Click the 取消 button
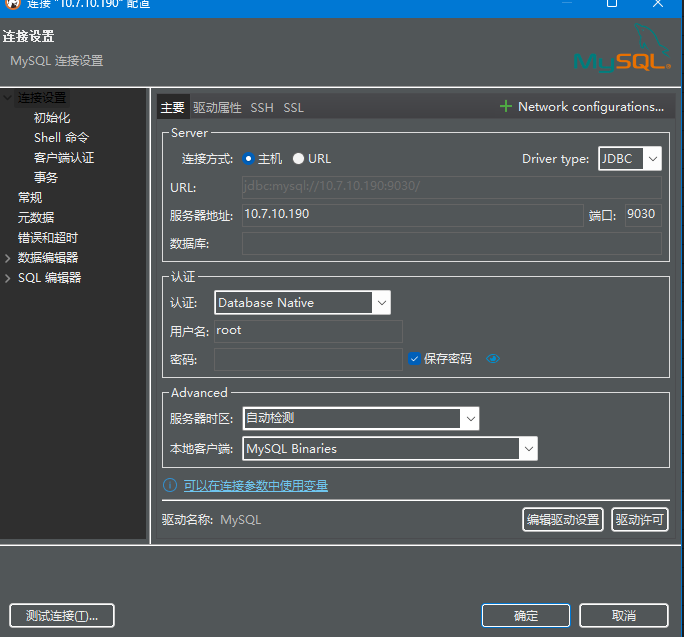684x637 pixels. pos(624,616)
